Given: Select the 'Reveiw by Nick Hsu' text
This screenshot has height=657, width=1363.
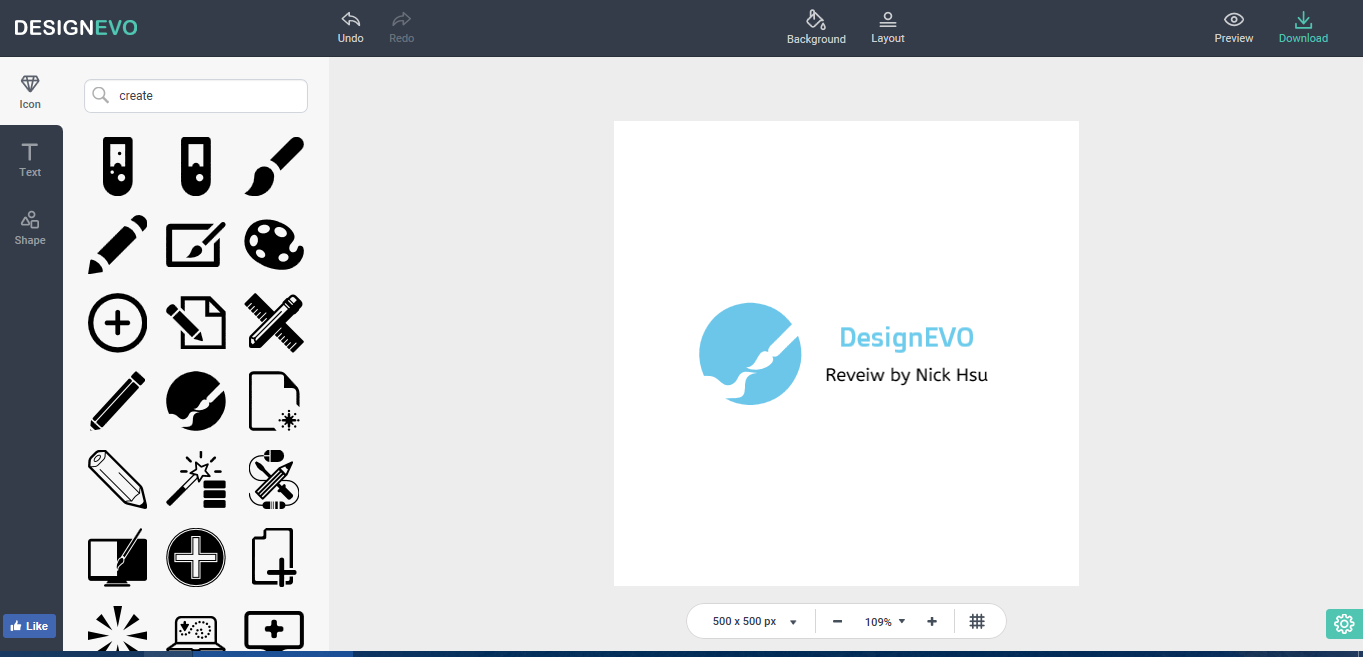Looking at the screenshot, I should click(x=906, y=375).
